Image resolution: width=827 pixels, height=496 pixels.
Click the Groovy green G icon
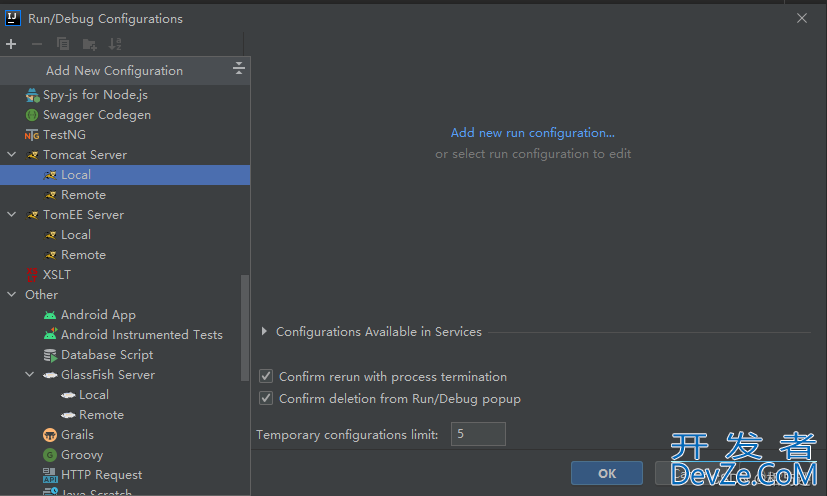[x=50, y=455]
